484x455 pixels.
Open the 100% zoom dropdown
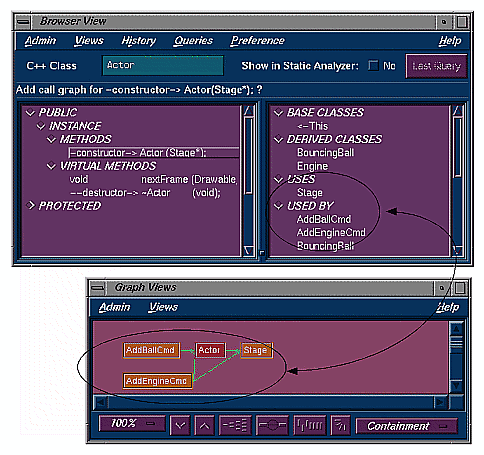132,424
